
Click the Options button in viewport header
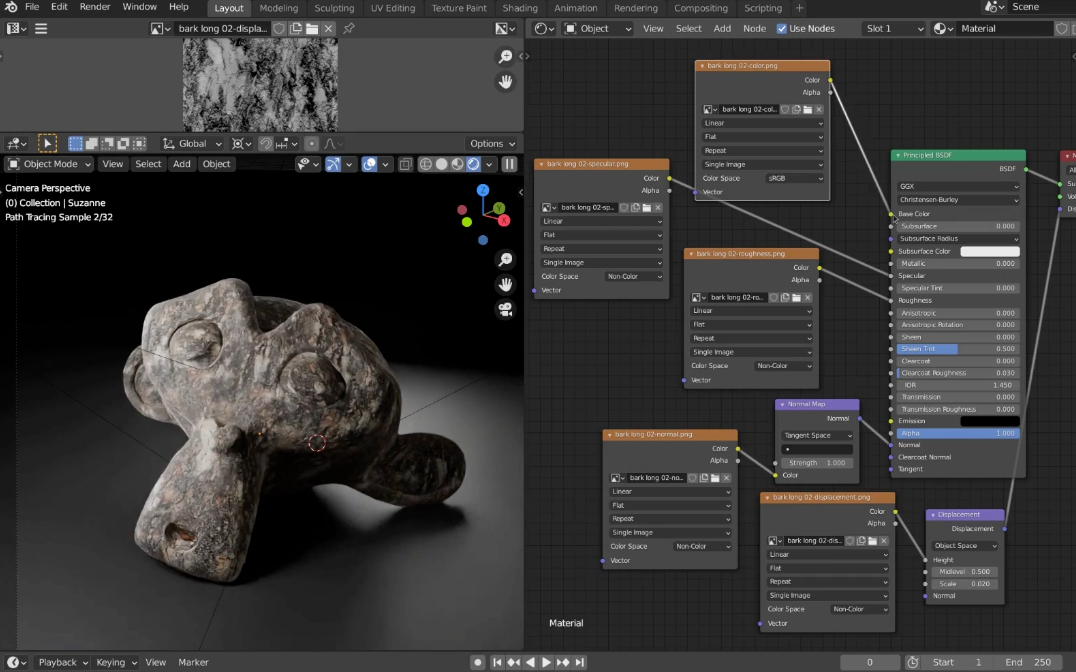[492, 143]
